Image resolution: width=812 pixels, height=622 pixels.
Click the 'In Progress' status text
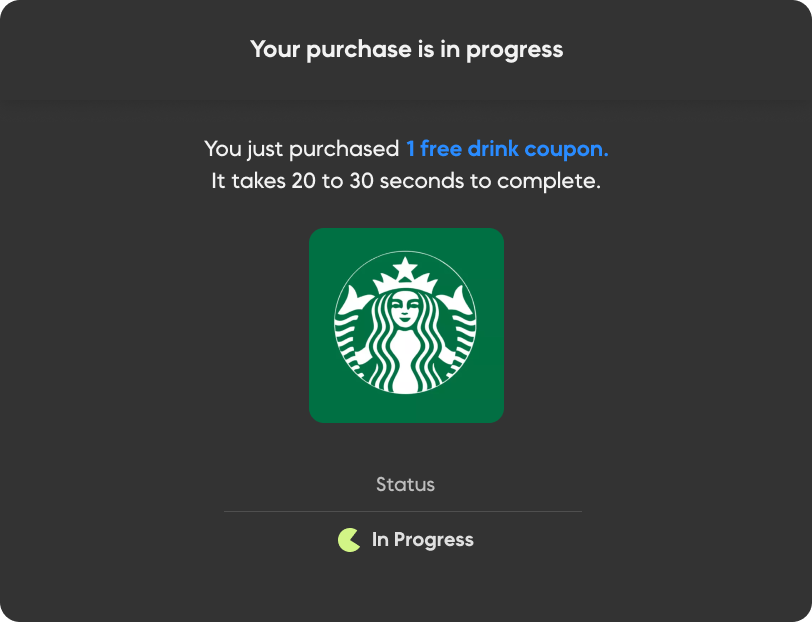422,540
